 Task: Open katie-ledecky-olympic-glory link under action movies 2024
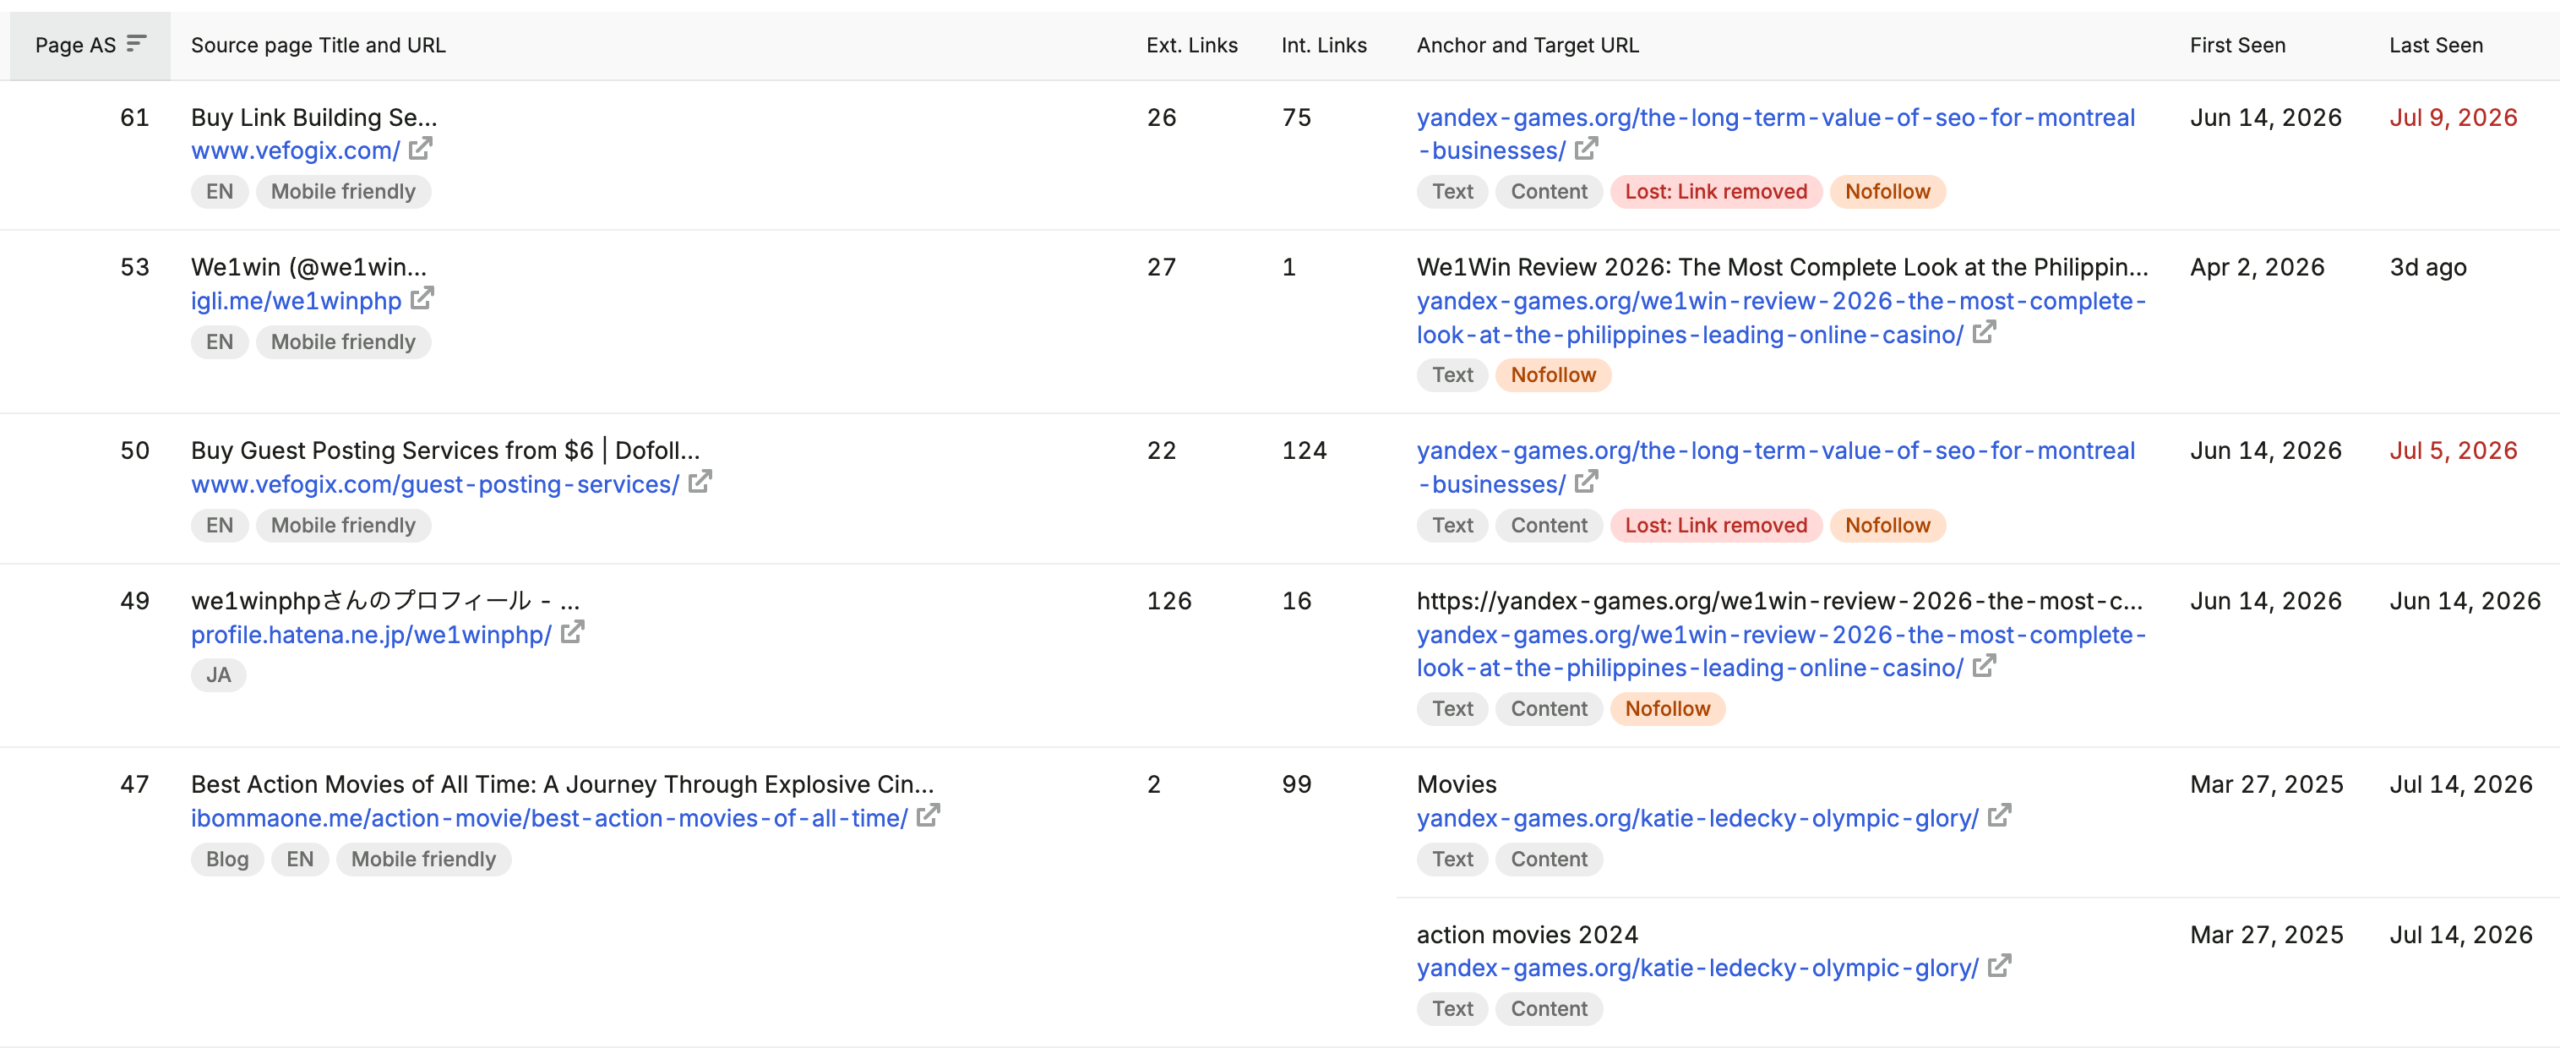[1697, 968]
